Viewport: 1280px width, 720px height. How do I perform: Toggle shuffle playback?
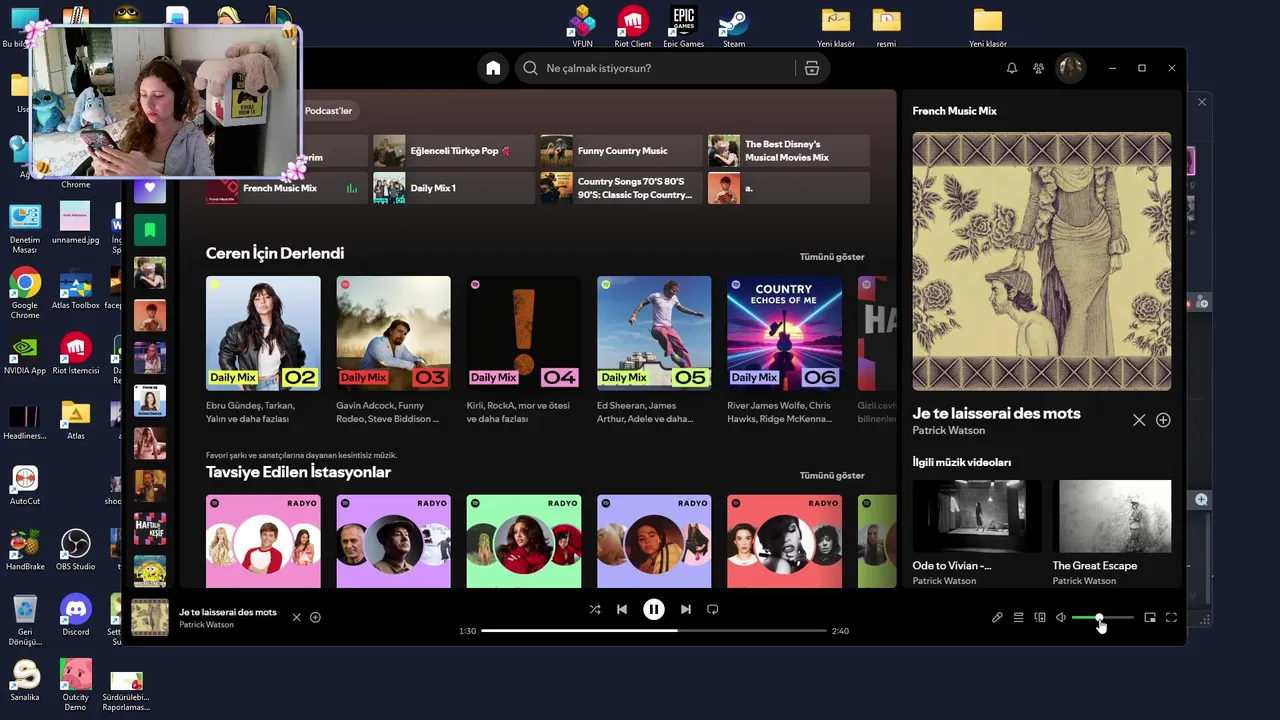pos(595,609)
